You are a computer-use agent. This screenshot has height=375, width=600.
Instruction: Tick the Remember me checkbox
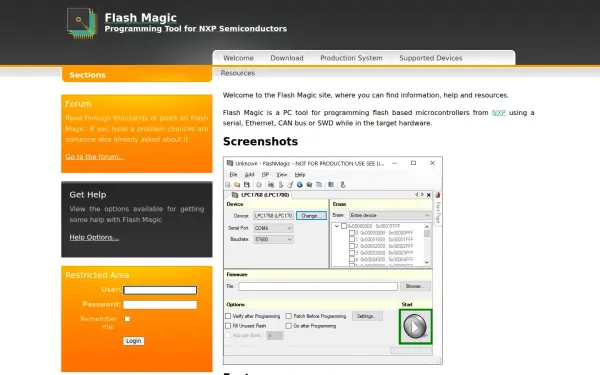(x=127, y=319)
